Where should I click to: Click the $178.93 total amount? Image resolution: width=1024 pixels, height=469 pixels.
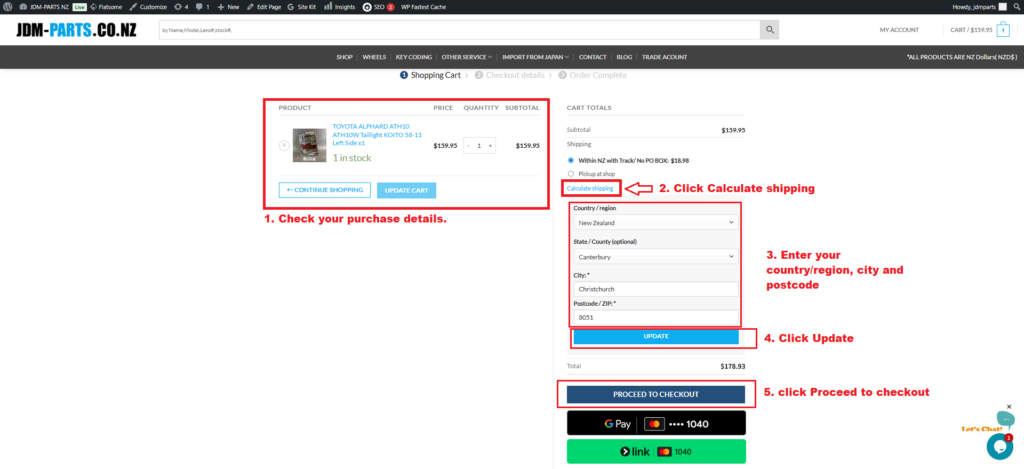point(733,366)
